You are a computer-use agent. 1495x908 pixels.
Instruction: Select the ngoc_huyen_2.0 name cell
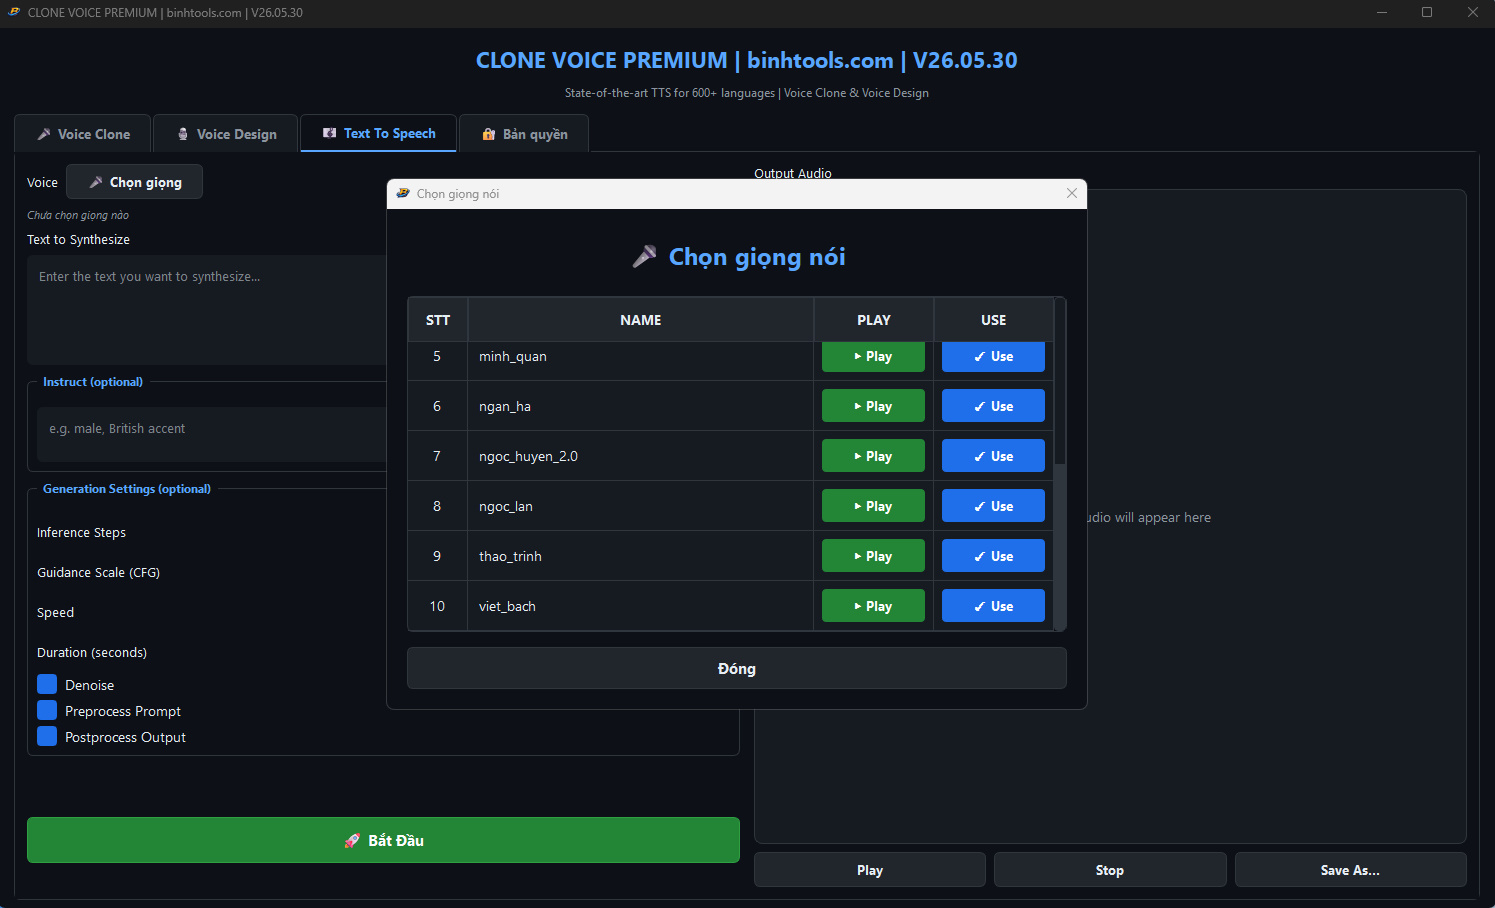tap(641, 456)
